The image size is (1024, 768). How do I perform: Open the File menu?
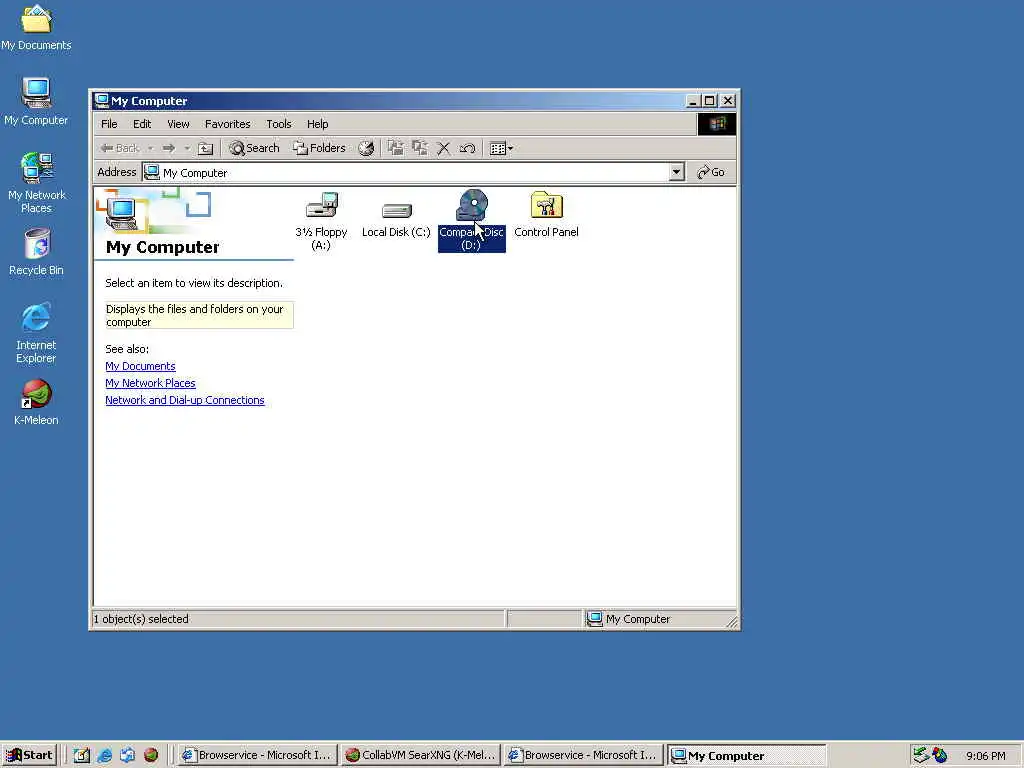(x=109, y=124)
